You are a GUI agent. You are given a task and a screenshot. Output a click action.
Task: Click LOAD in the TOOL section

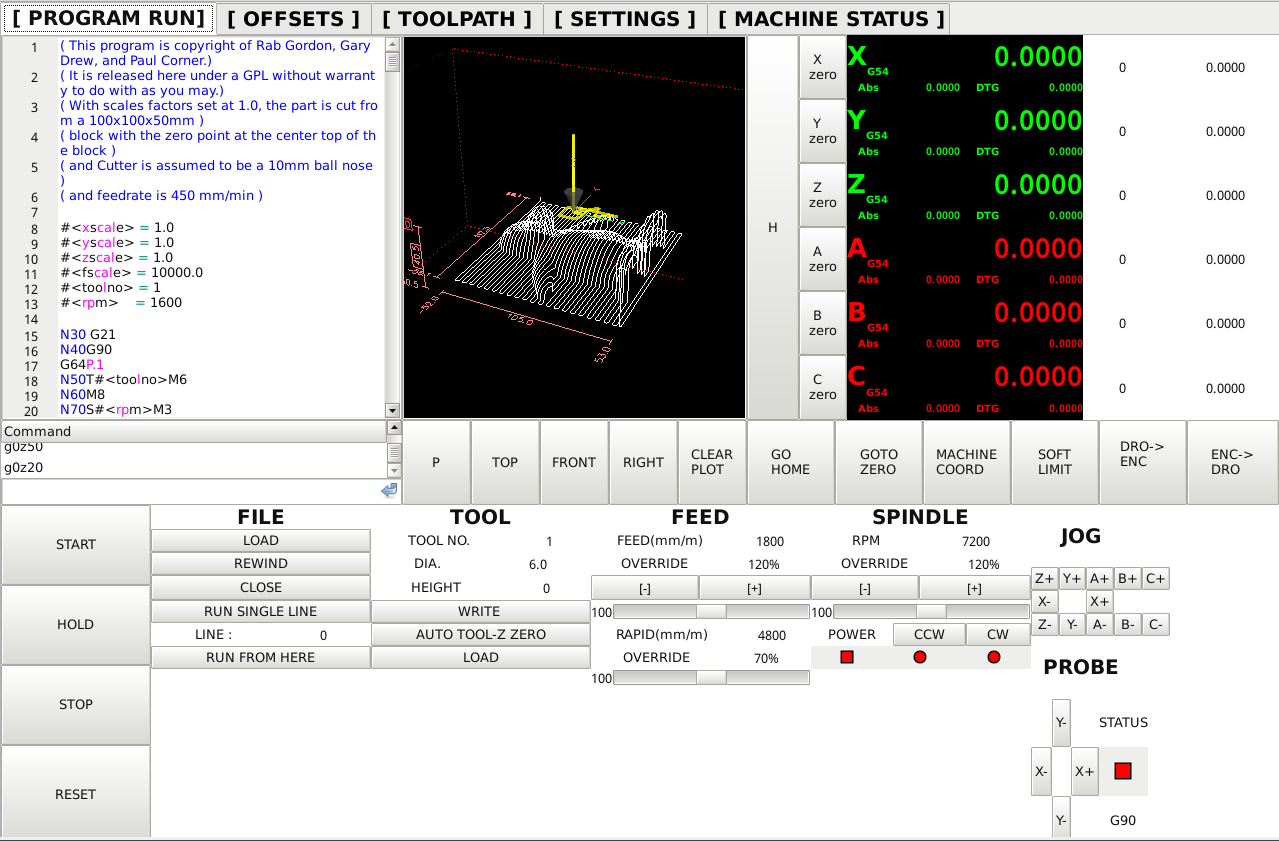480,658
